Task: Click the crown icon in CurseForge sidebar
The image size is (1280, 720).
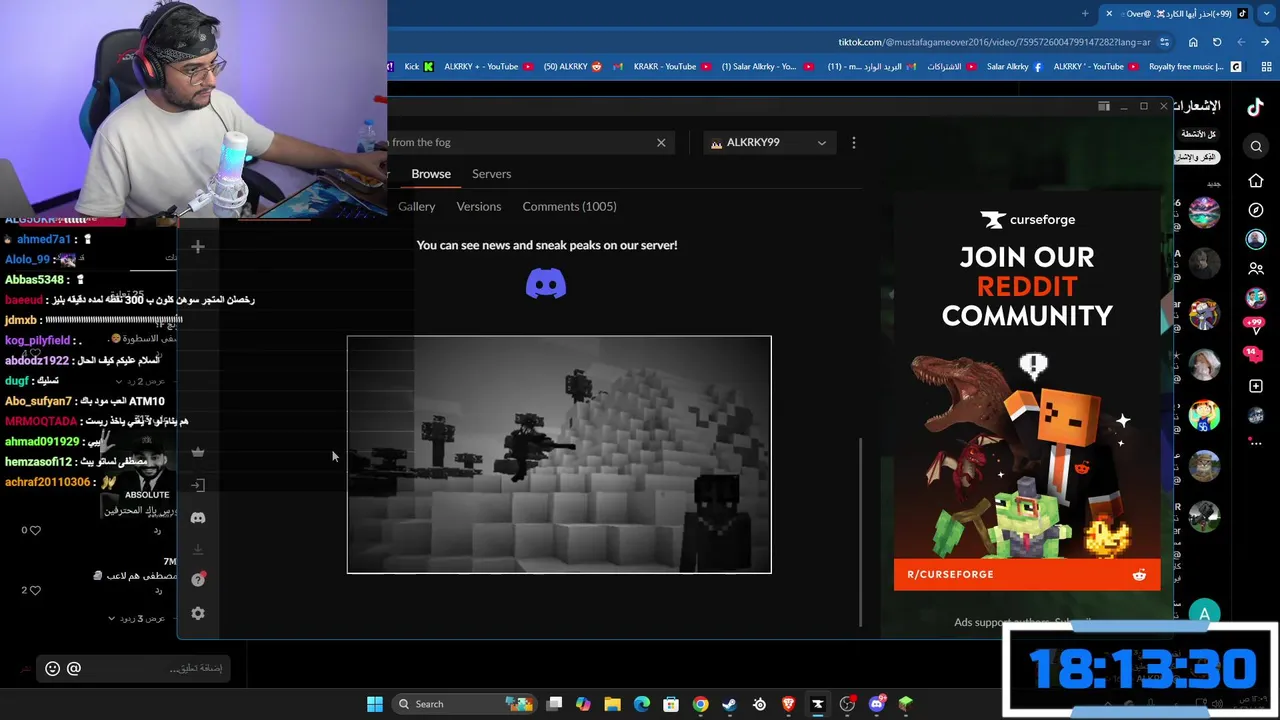Action: click(198, 452)
